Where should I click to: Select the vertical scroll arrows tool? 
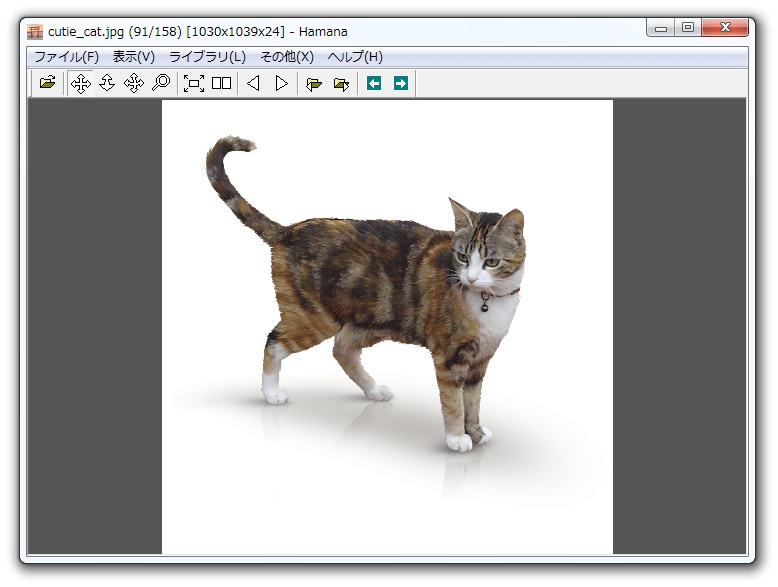107,83
